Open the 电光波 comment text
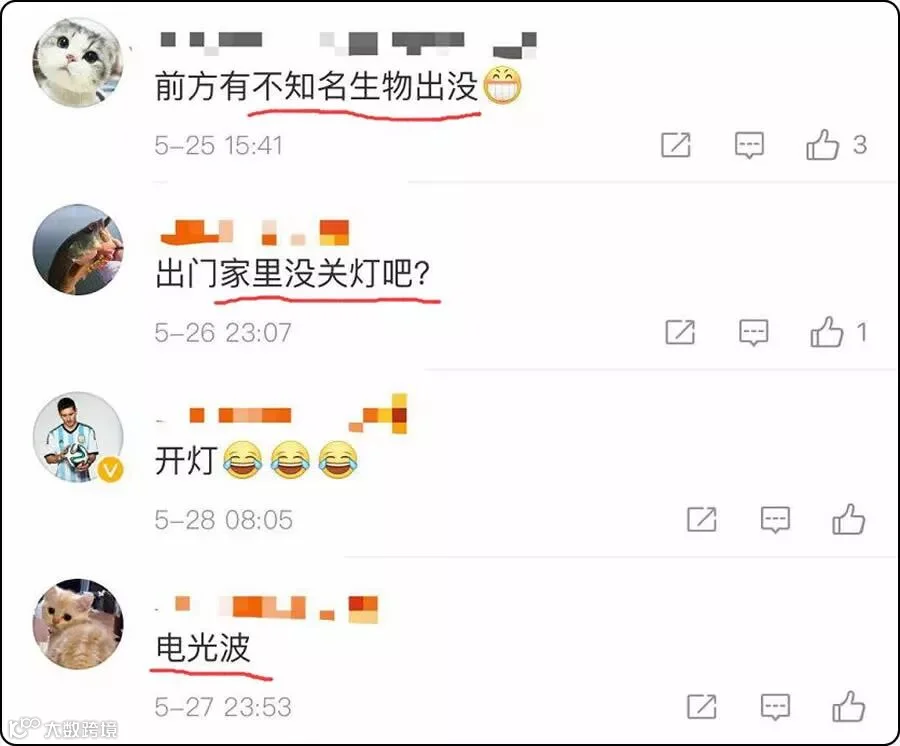 pos(203,648)
